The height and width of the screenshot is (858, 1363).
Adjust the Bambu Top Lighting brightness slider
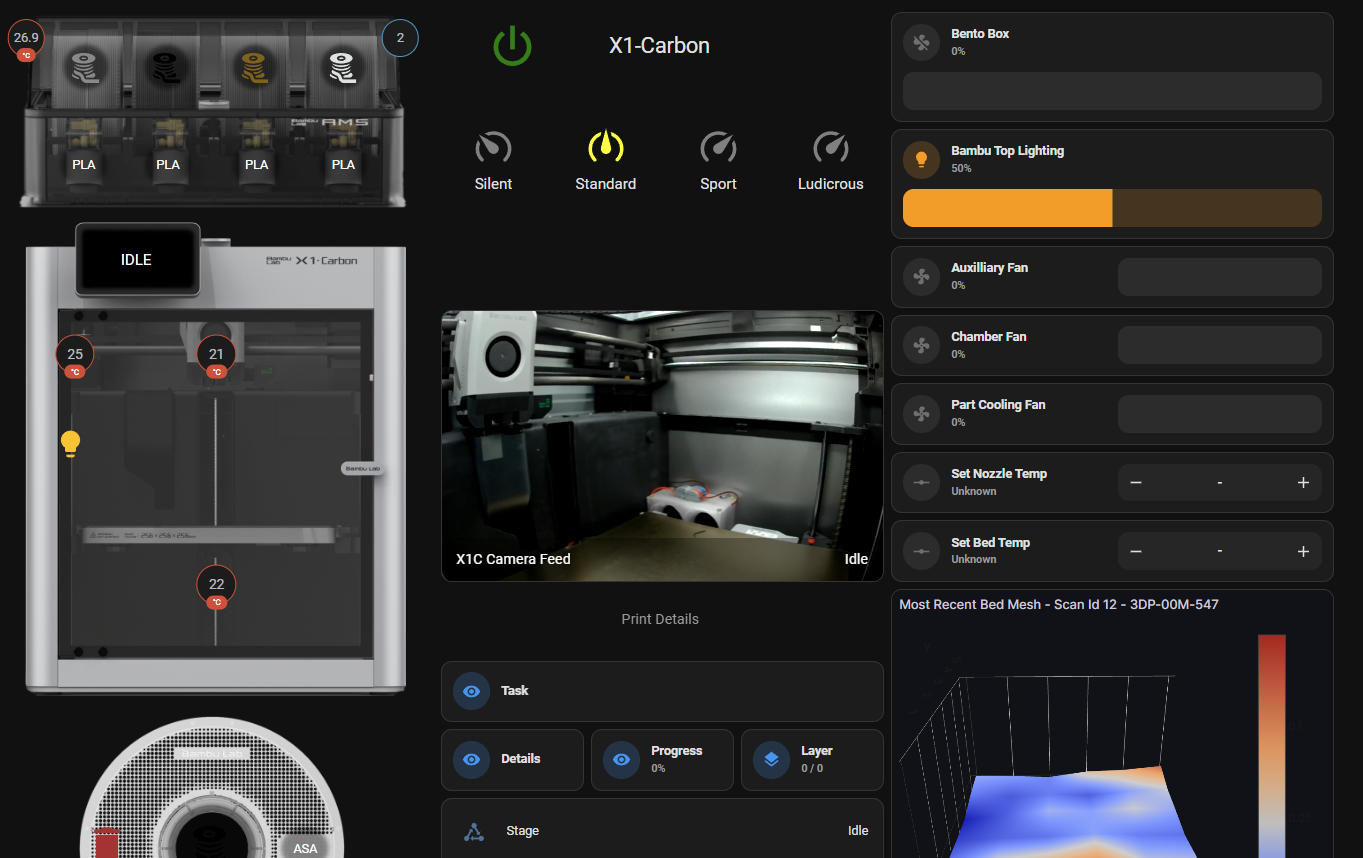coord(1112,208)
